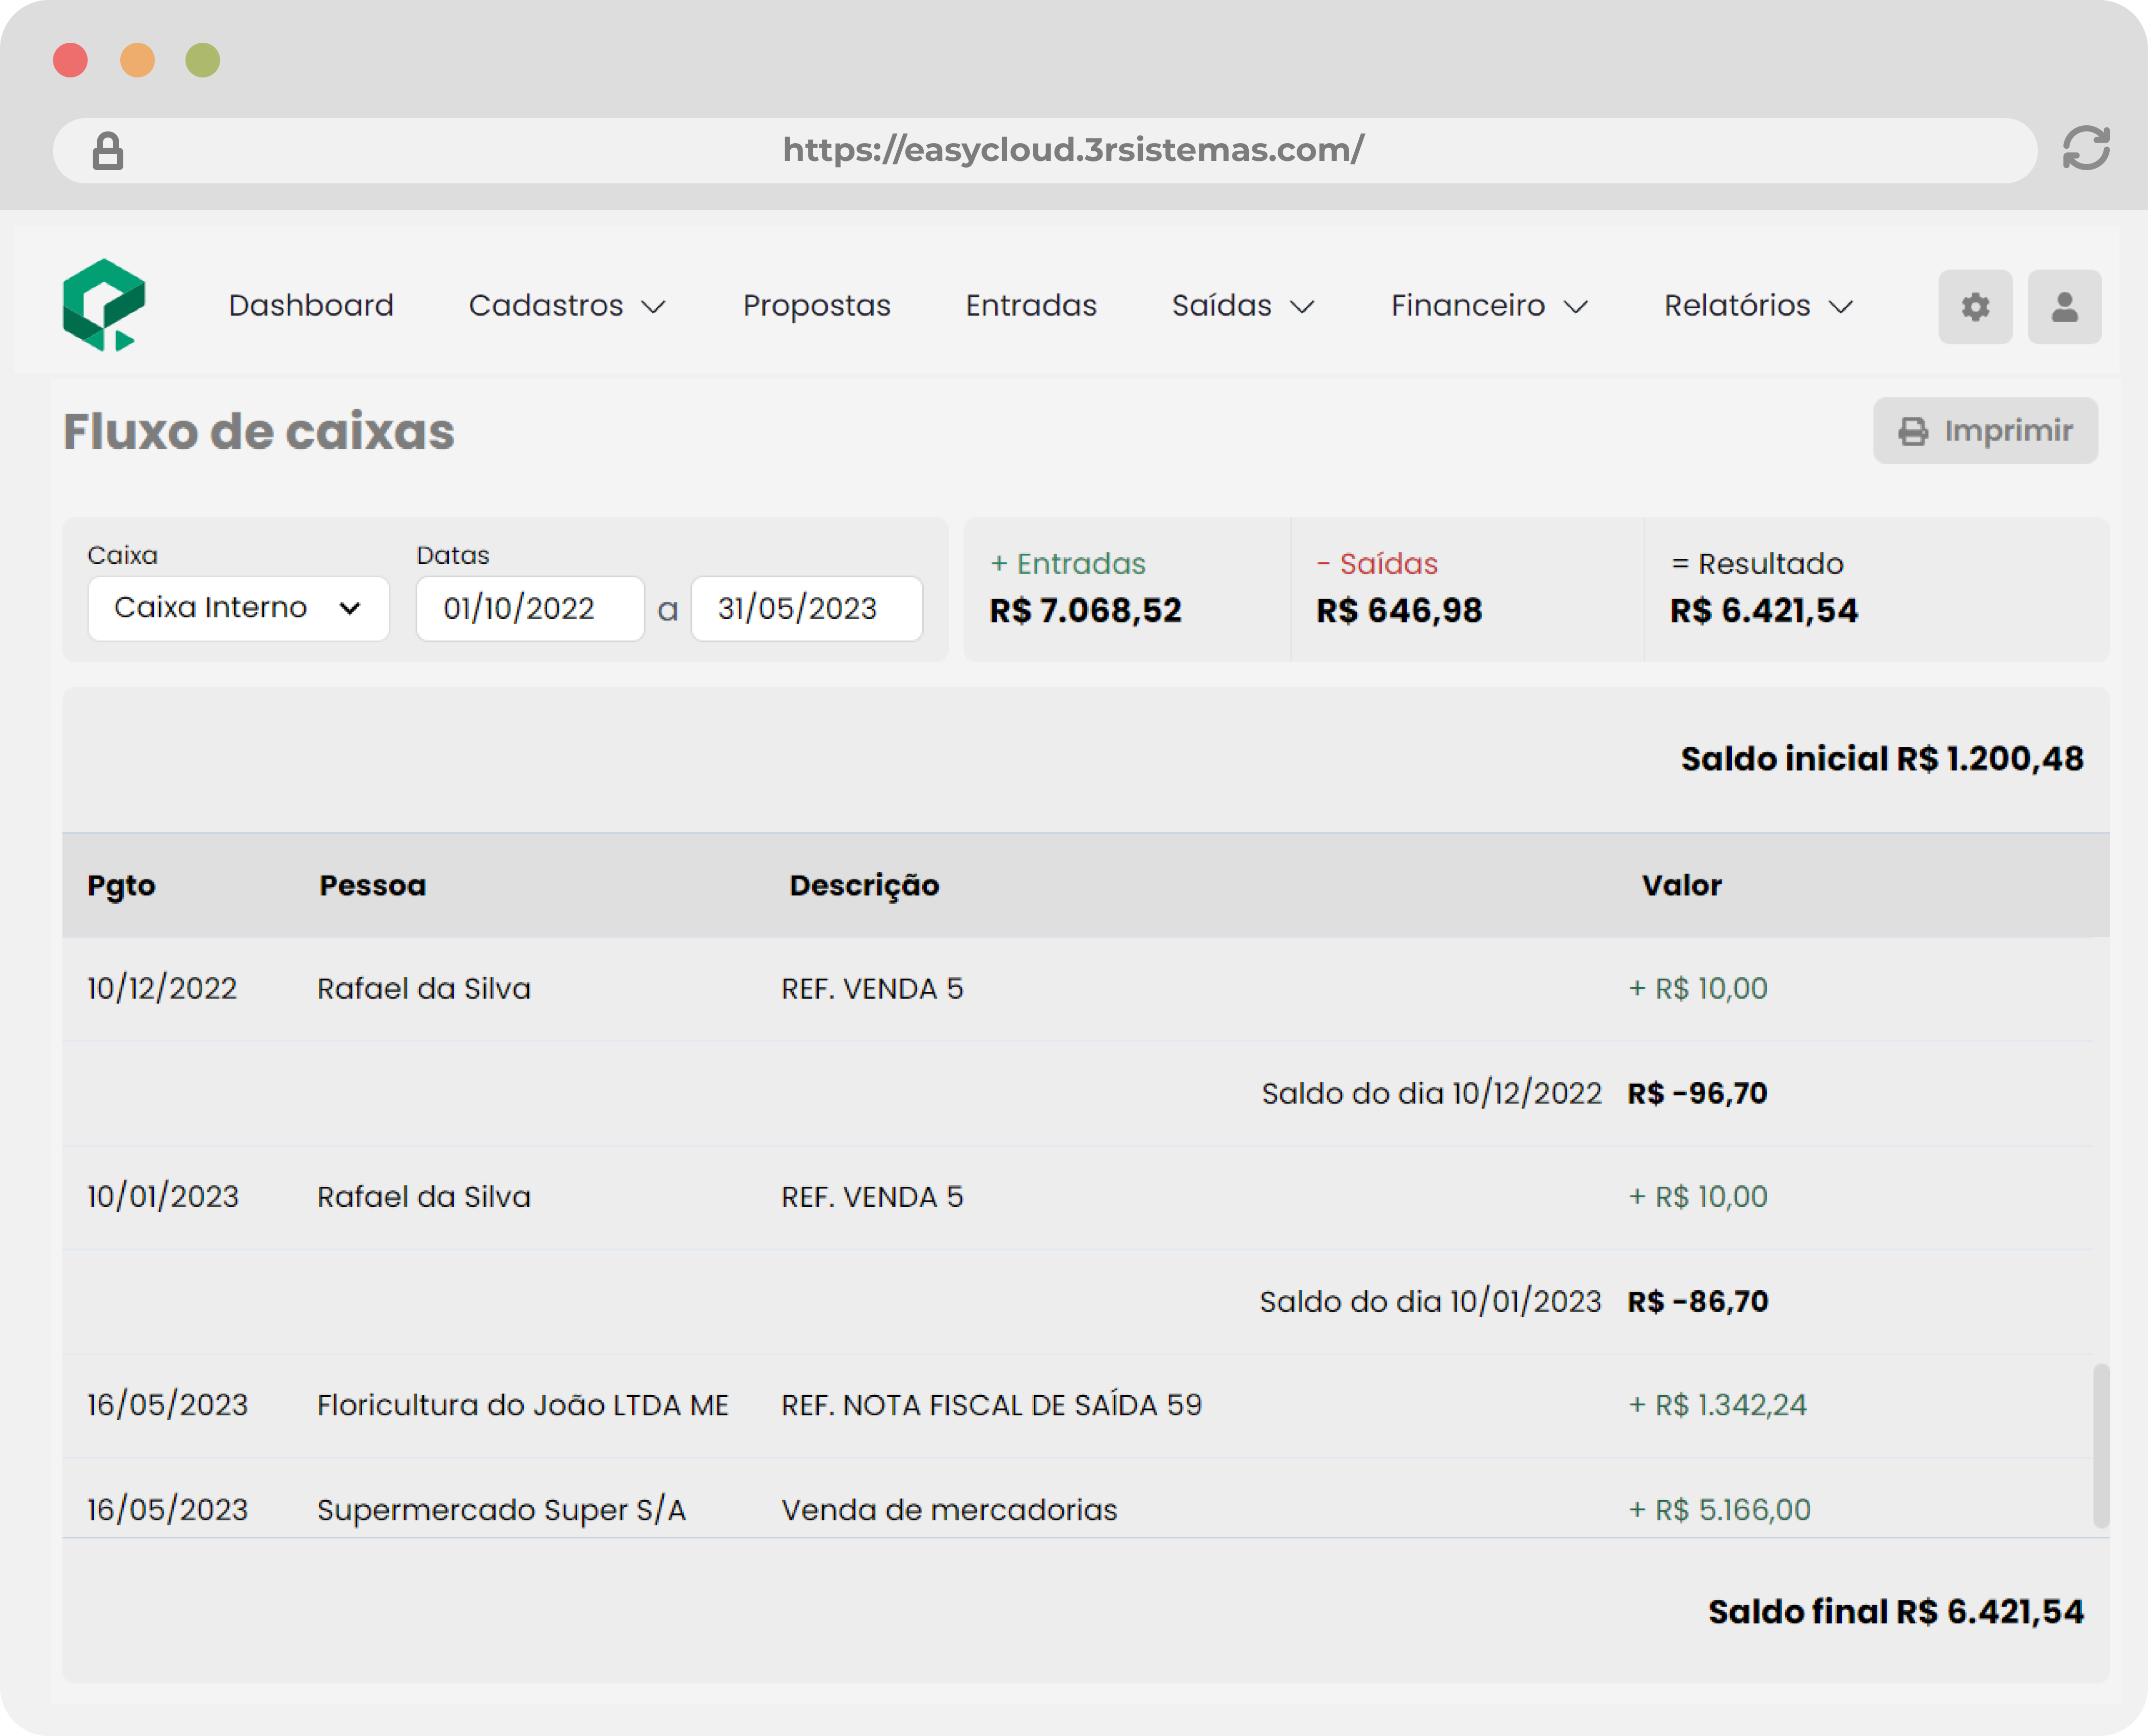
Task: Click the Resultado total in summary card
Action: (1764, 610)
